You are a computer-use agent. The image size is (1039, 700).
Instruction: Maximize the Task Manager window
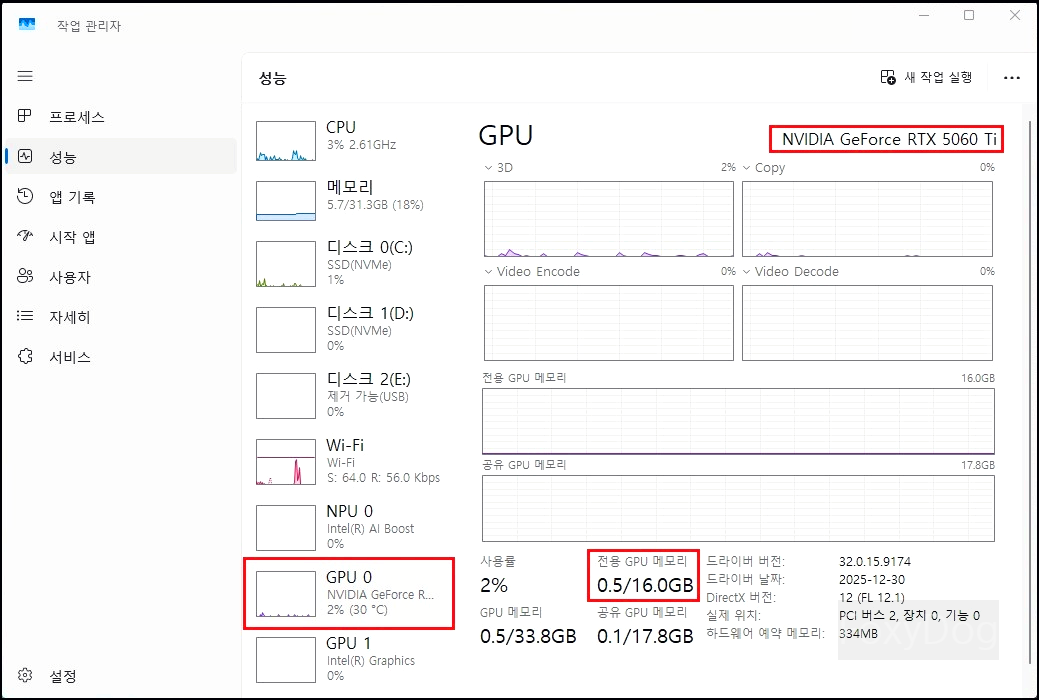coord(969,15)
